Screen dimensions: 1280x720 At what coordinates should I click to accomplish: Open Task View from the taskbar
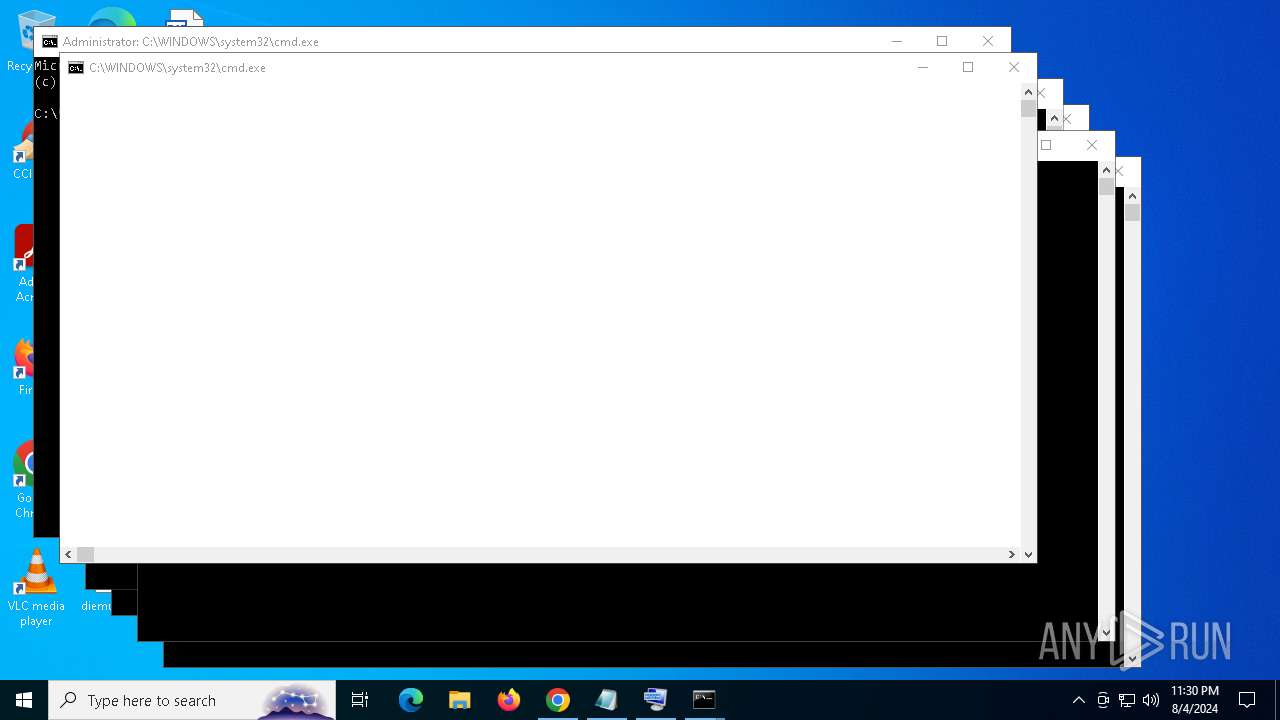point(360,700)
